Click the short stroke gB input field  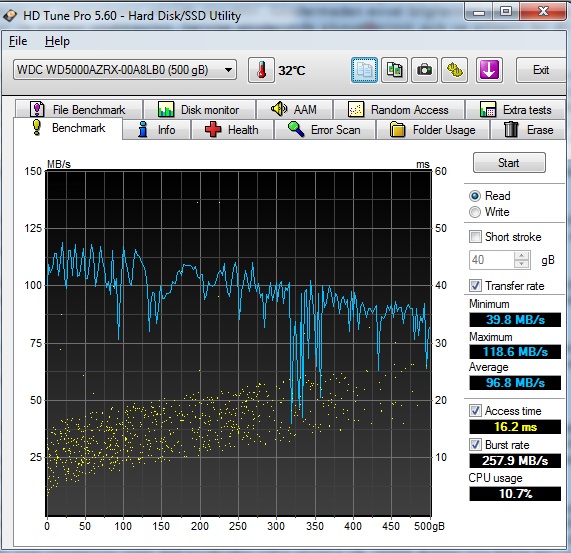tap(492, 260)
